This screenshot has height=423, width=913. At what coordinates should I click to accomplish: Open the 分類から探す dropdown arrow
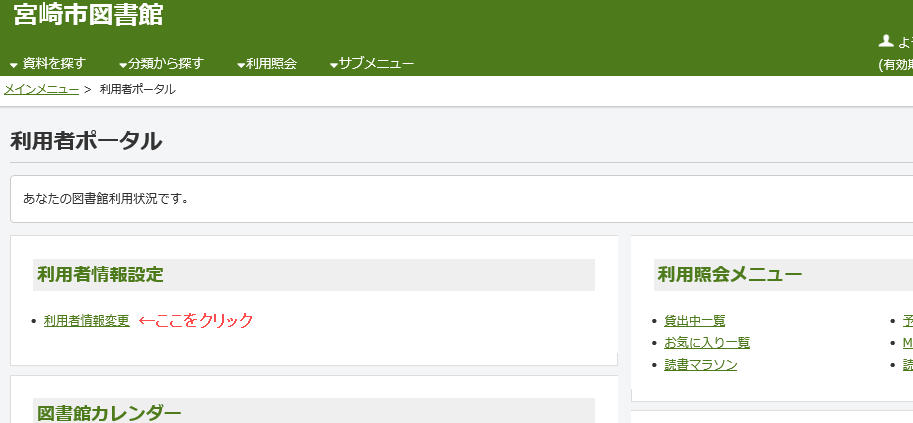123,65
